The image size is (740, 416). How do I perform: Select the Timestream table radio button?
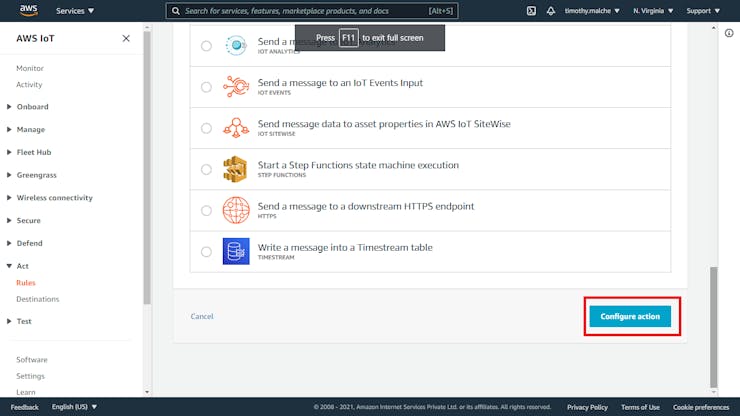206,252
